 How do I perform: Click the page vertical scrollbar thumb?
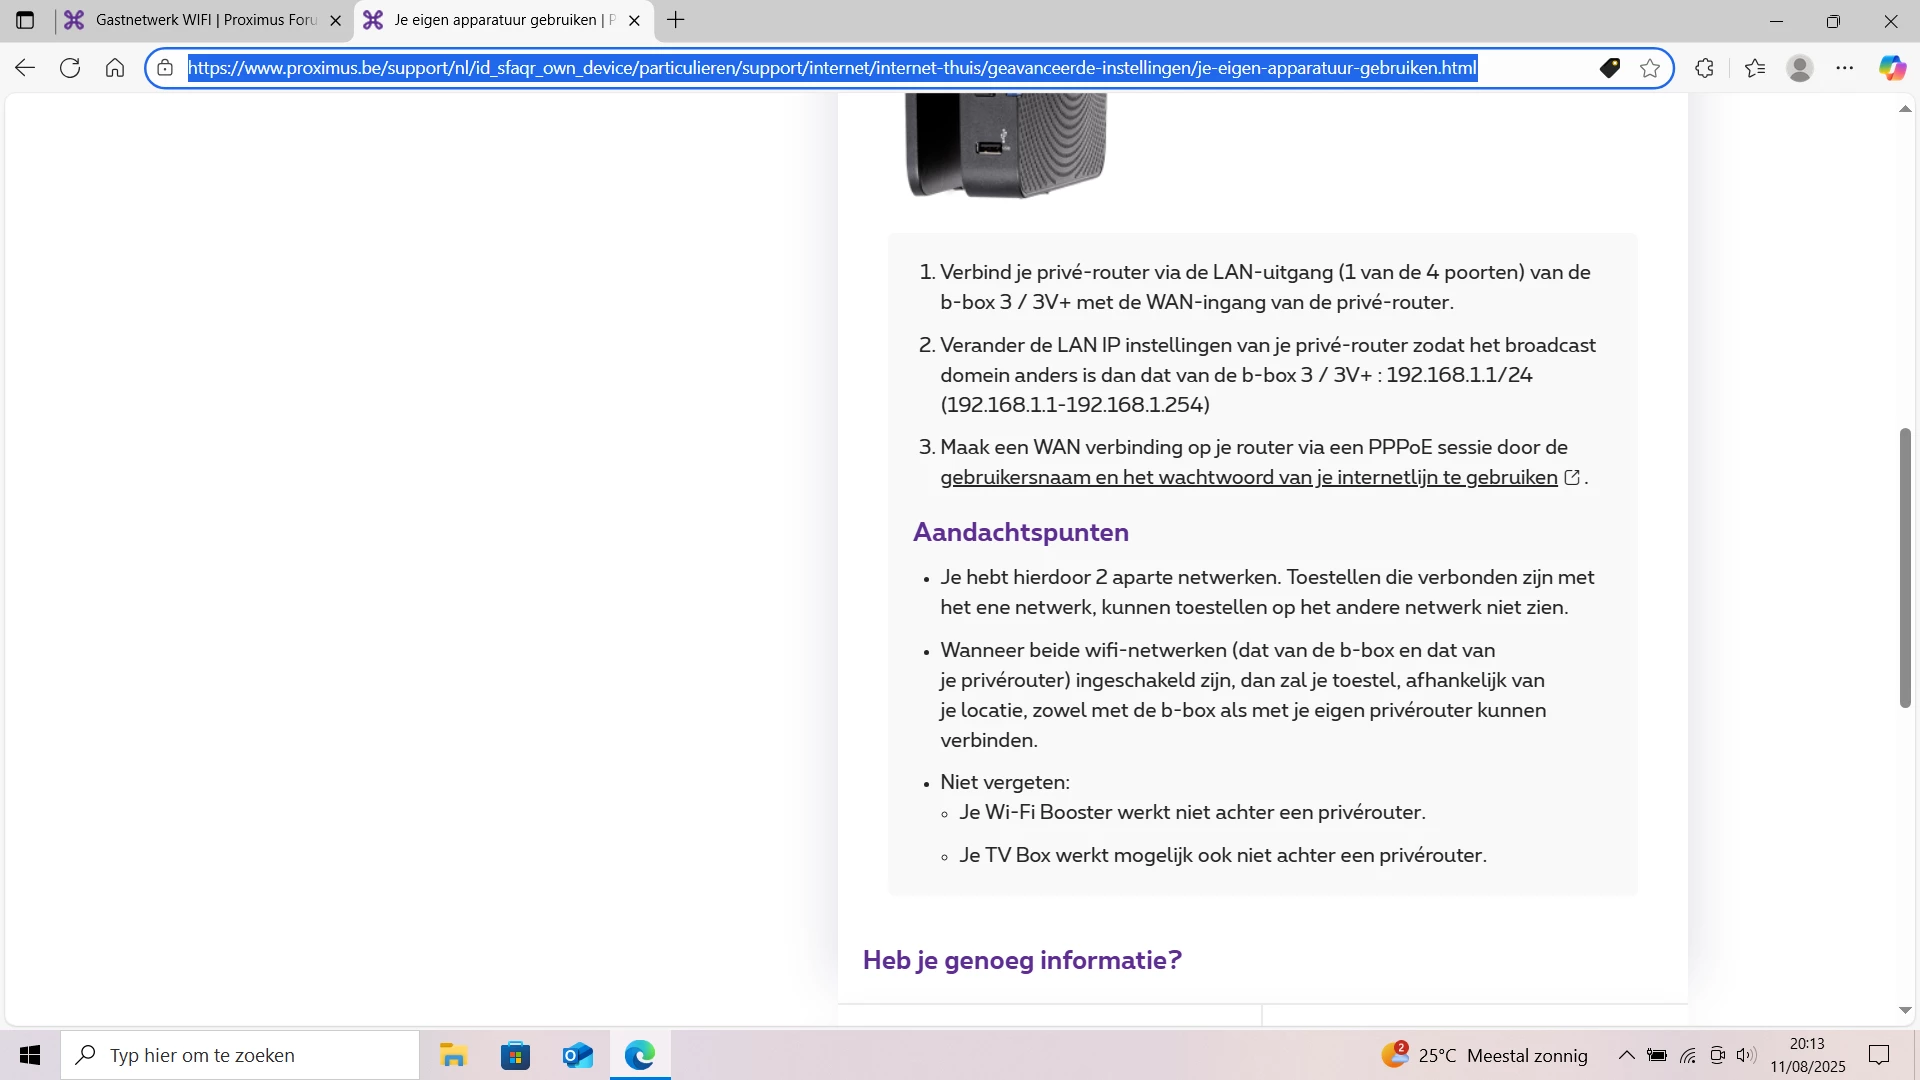[1905, 568]
